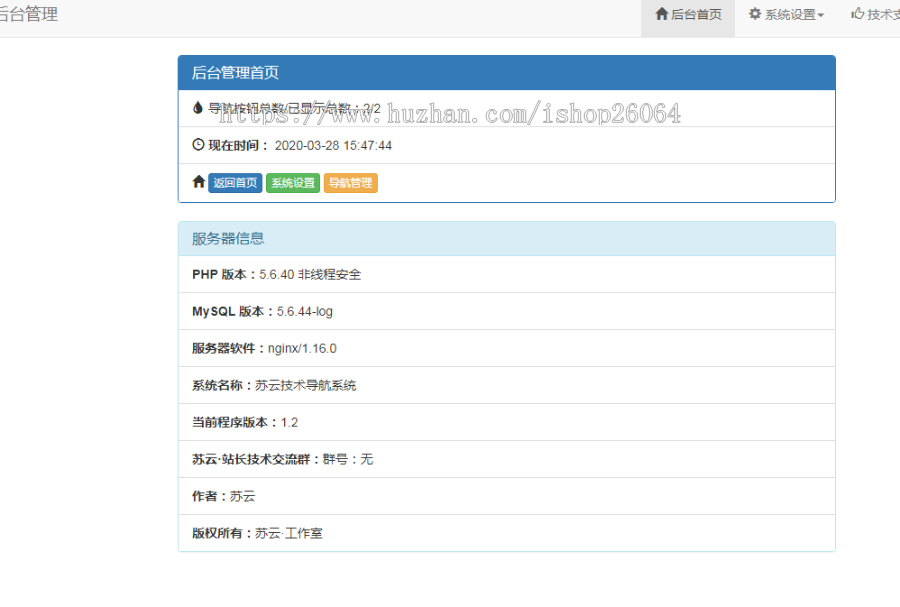Click the clock icon beside 现在时间
The image size is (900, 607).
coord(198,145)
